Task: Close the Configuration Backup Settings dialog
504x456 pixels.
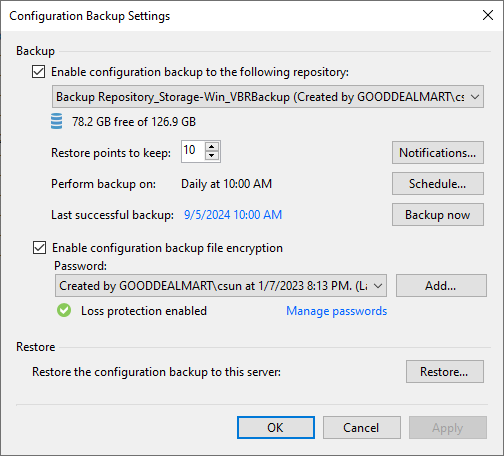Action: click(488, 15)
